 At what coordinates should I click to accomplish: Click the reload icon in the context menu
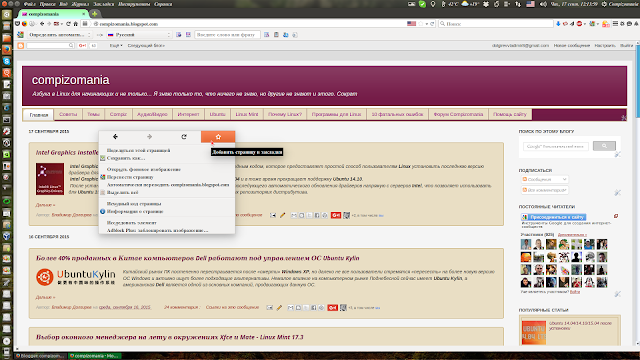click(184, 137)
